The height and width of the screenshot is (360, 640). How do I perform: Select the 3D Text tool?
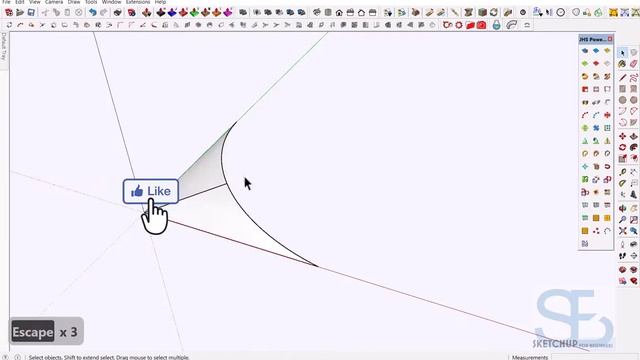point(633,195)
